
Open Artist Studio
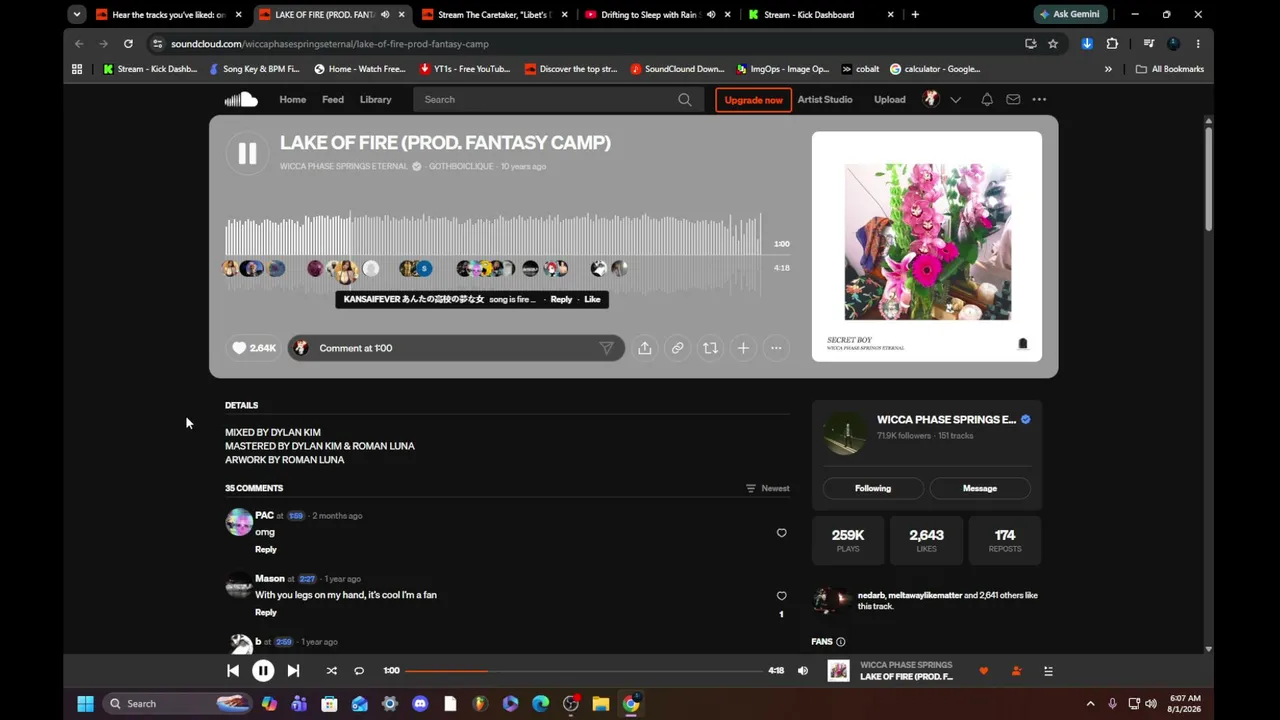(825, 99)
